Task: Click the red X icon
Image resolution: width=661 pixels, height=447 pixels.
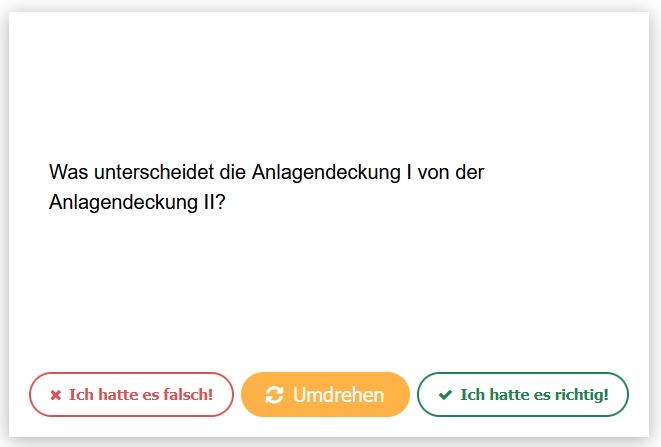Action: (56, 395)
